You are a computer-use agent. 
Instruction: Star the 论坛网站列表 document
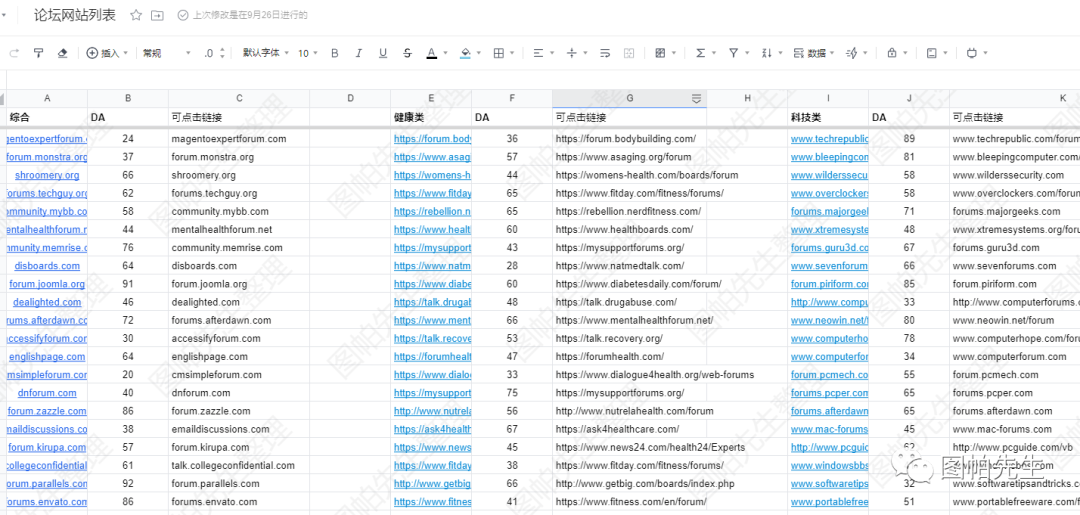point(136,15)
